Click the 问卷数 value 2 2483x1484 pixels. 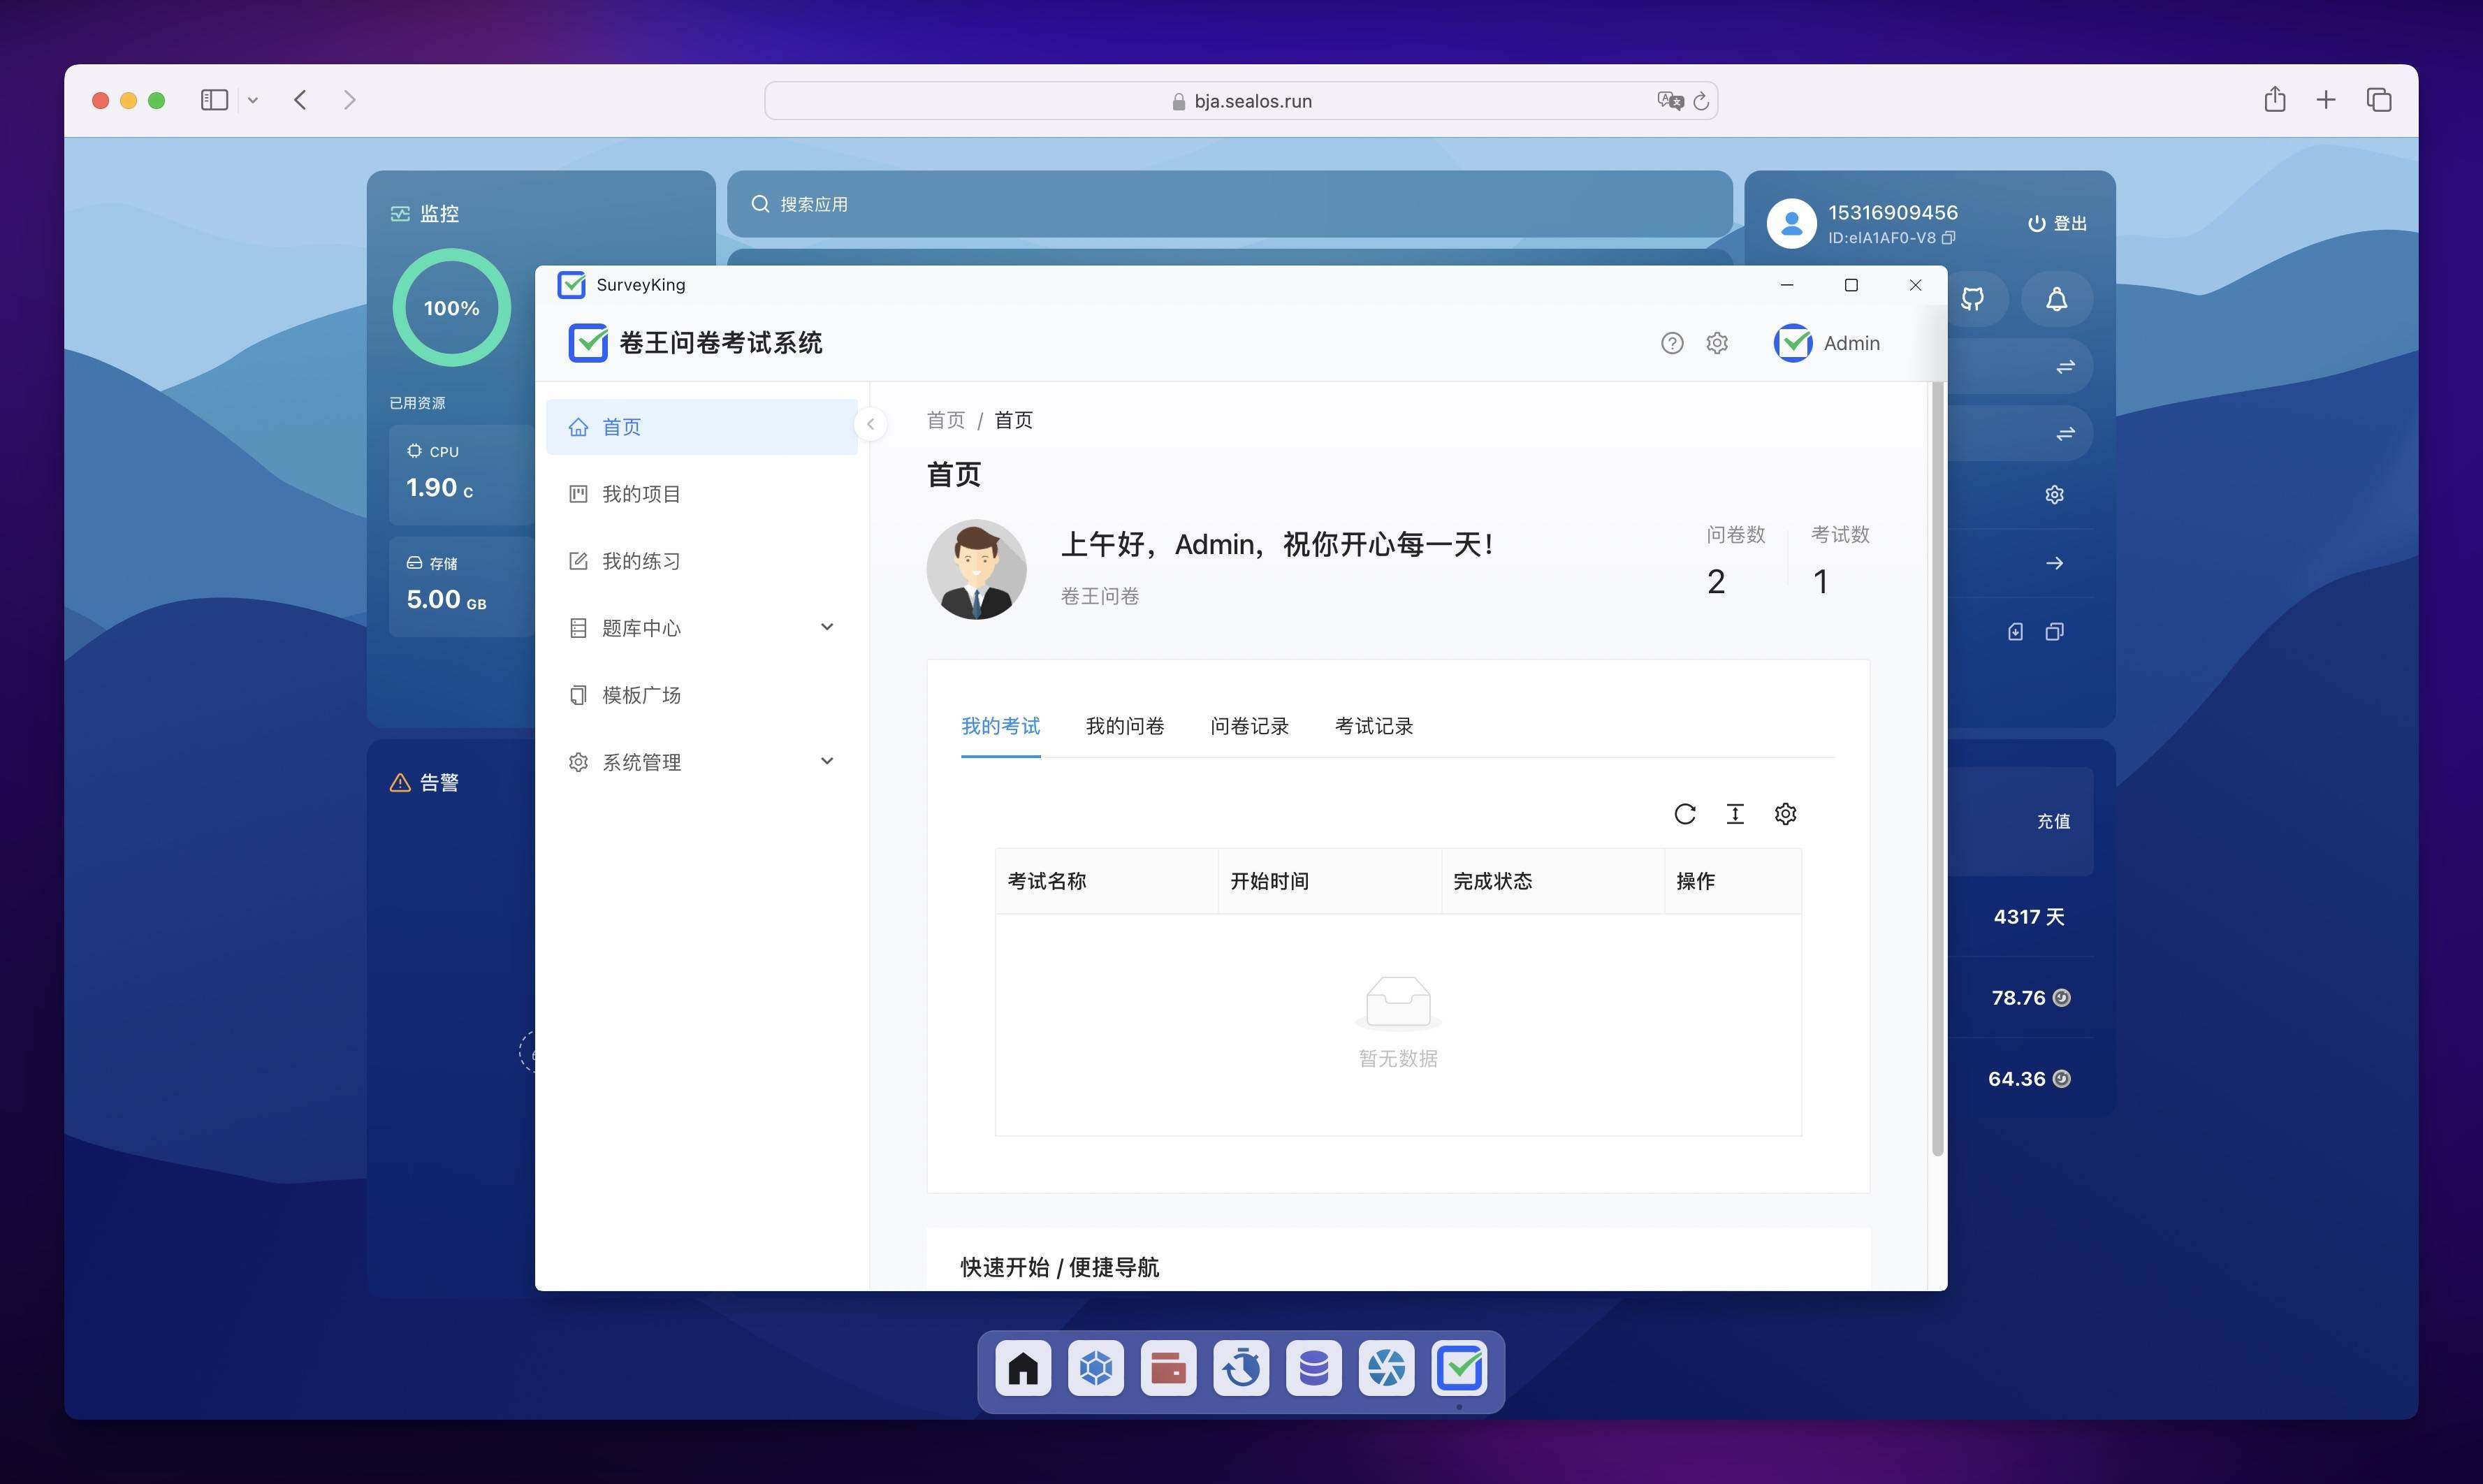point(1716,581)
